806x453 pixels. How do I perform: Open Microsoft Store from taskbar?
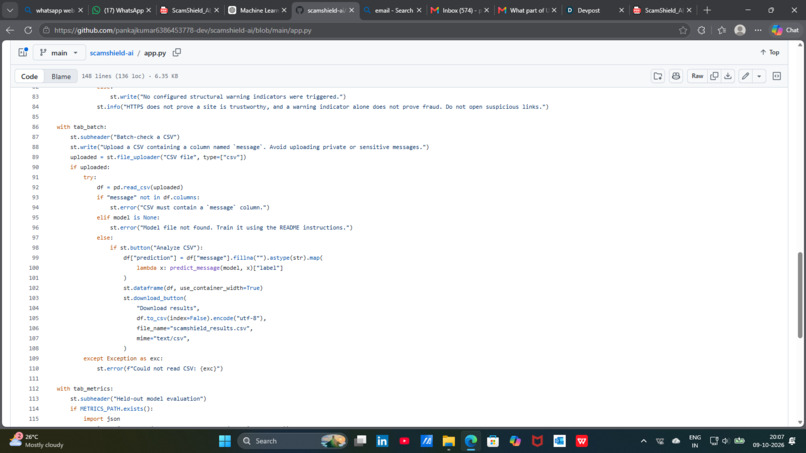493,441
